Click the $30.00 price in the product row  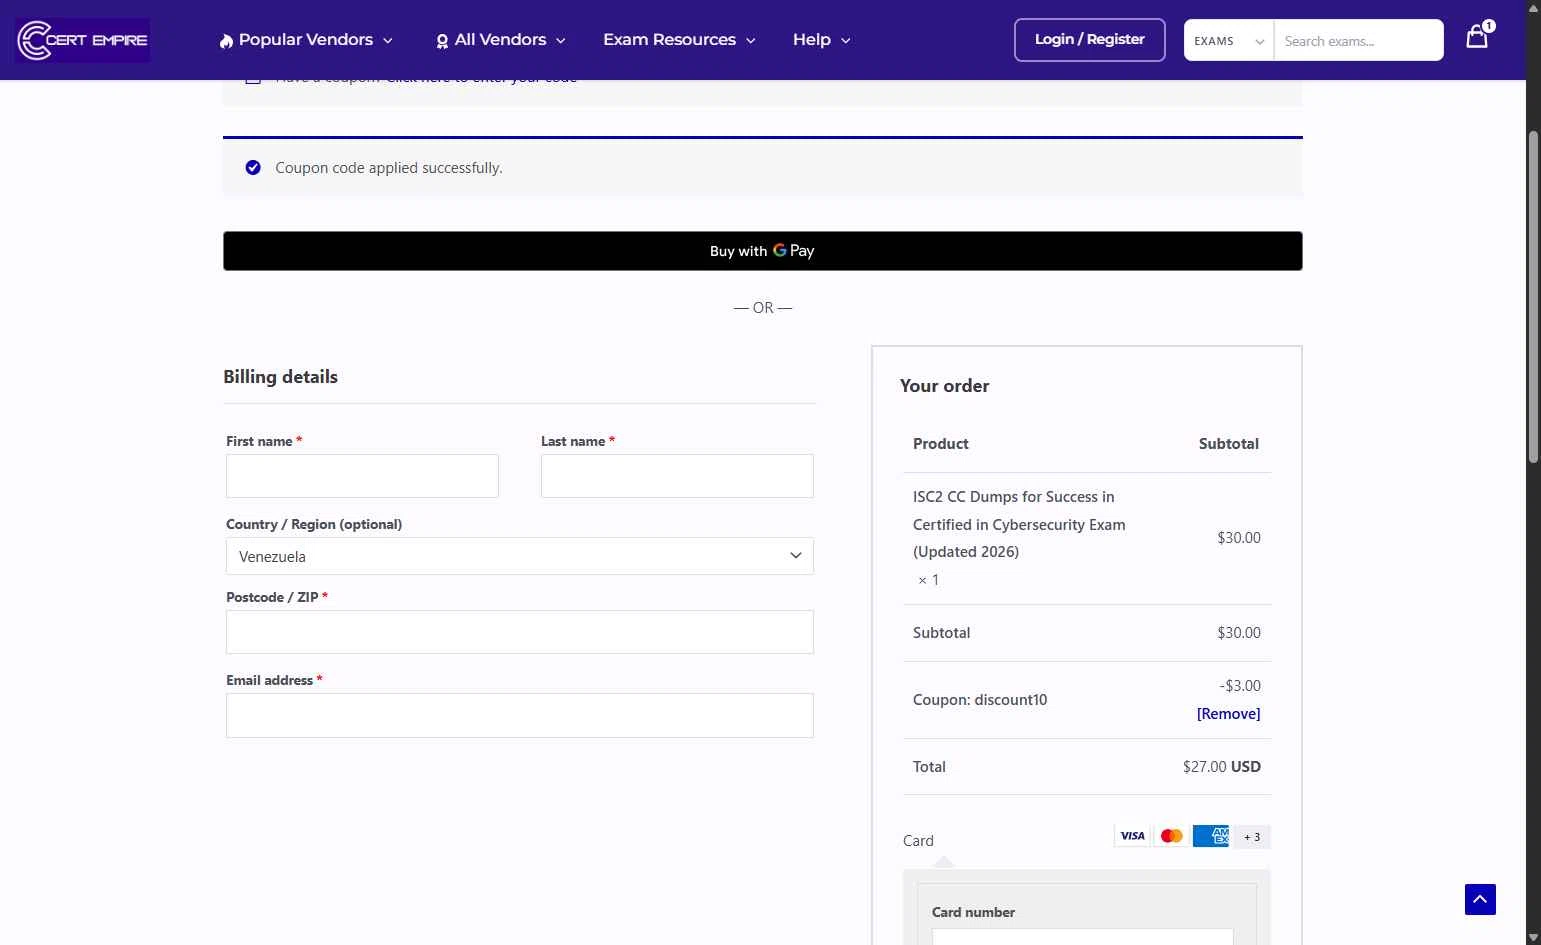point(1239,538)
